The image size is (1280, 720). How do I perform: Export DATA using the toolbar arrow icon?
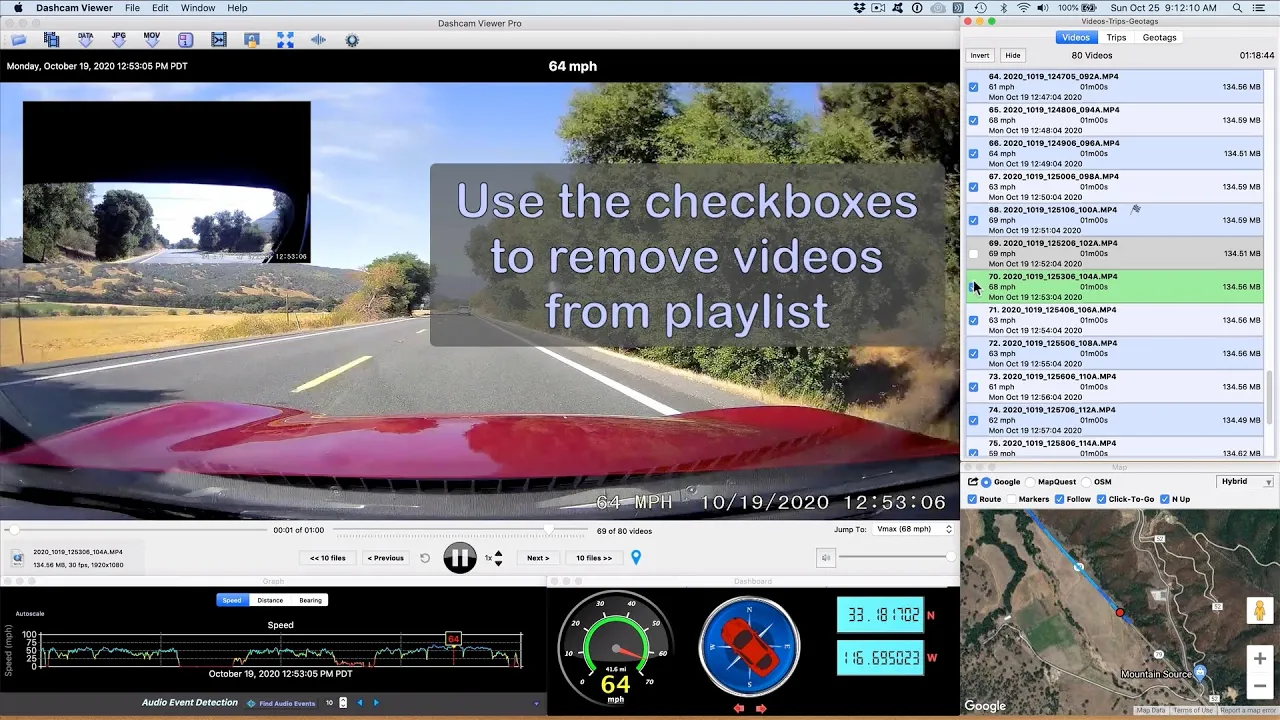86,40
